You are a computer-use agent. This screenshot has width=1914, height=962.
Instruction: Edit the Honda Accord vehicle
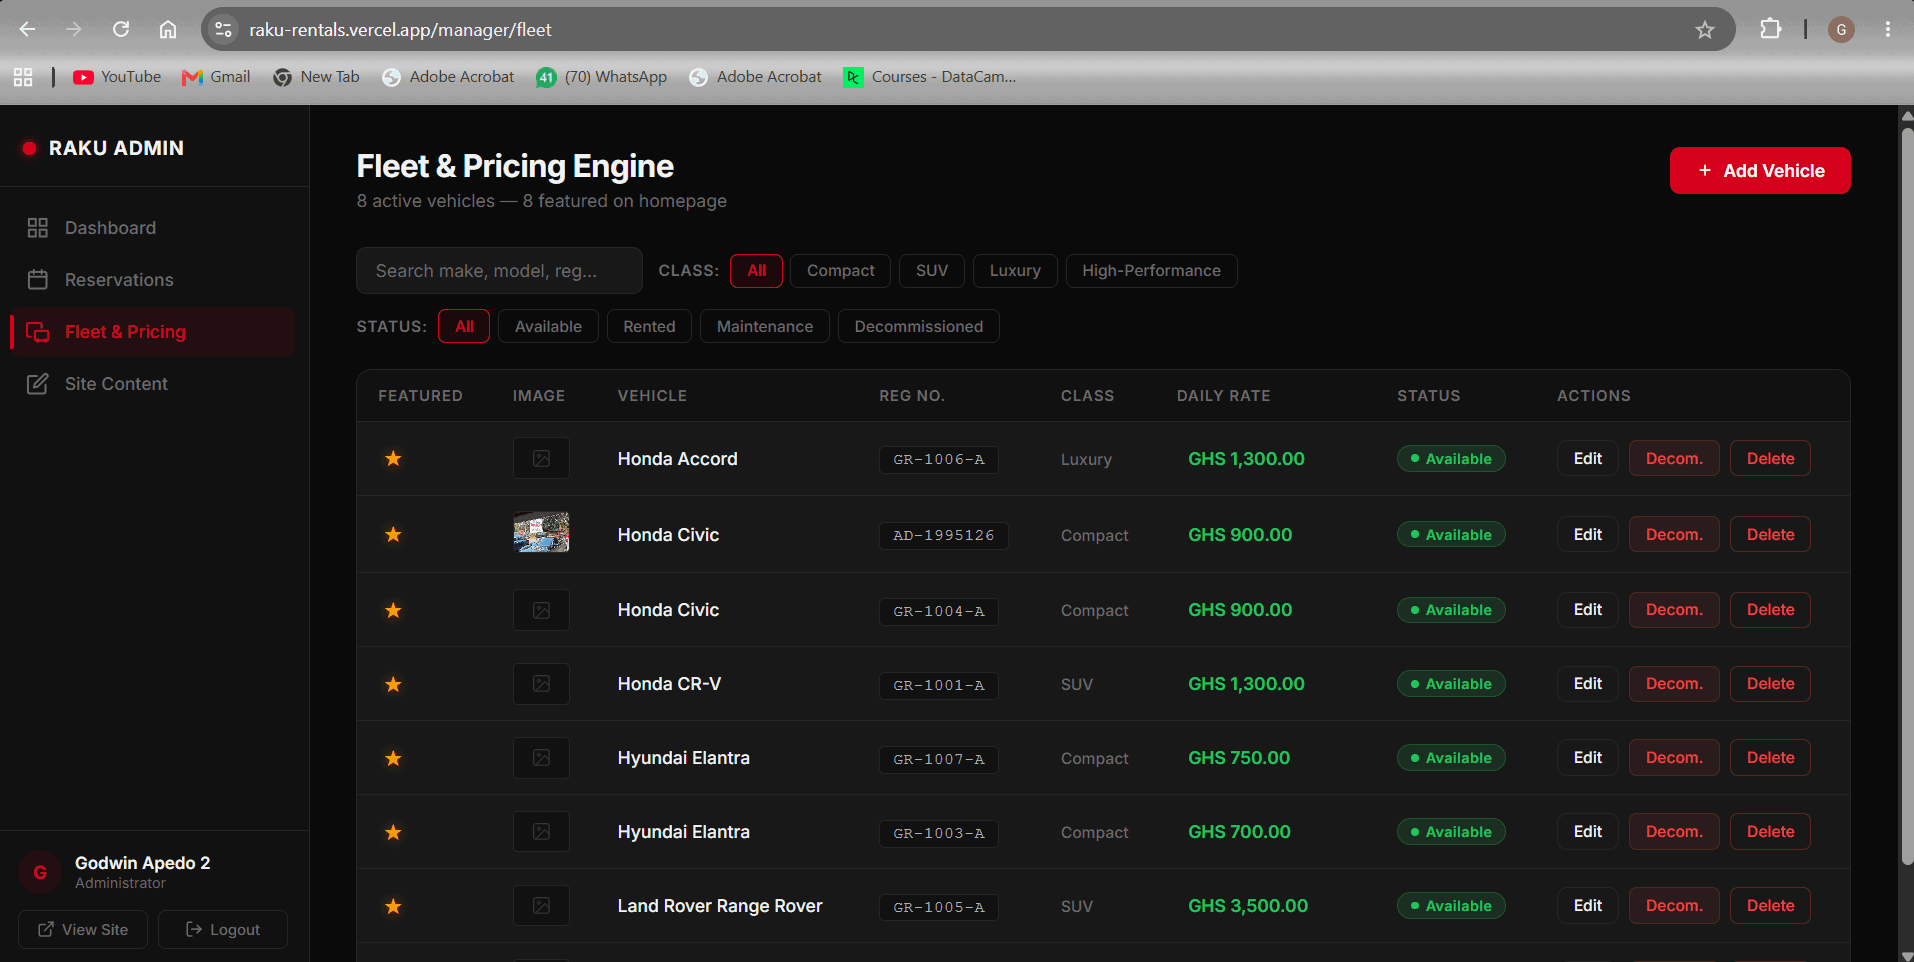click(1588, 458)
